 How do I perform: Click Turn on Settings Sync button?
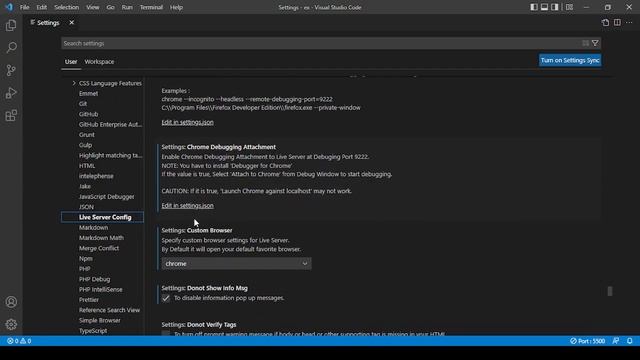570,60
